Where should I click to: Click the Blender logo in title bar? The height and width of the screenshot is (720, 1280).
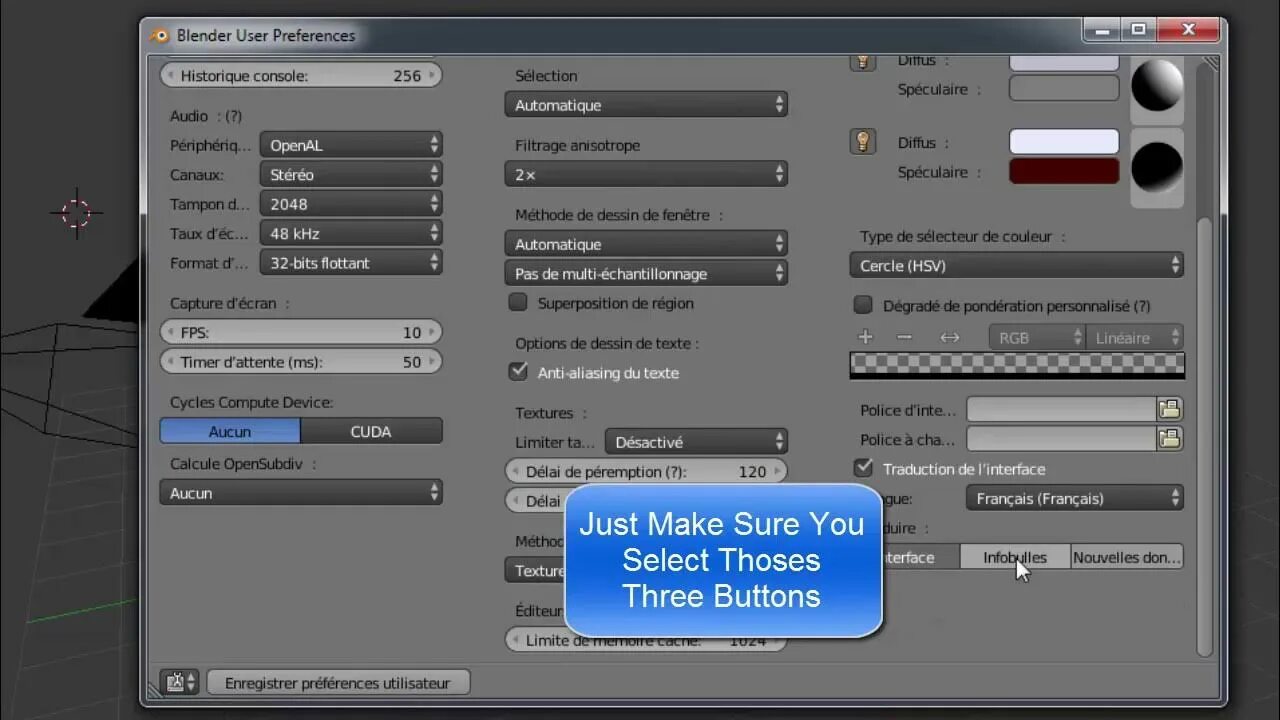pyautogui.click(x=160, y=35)
